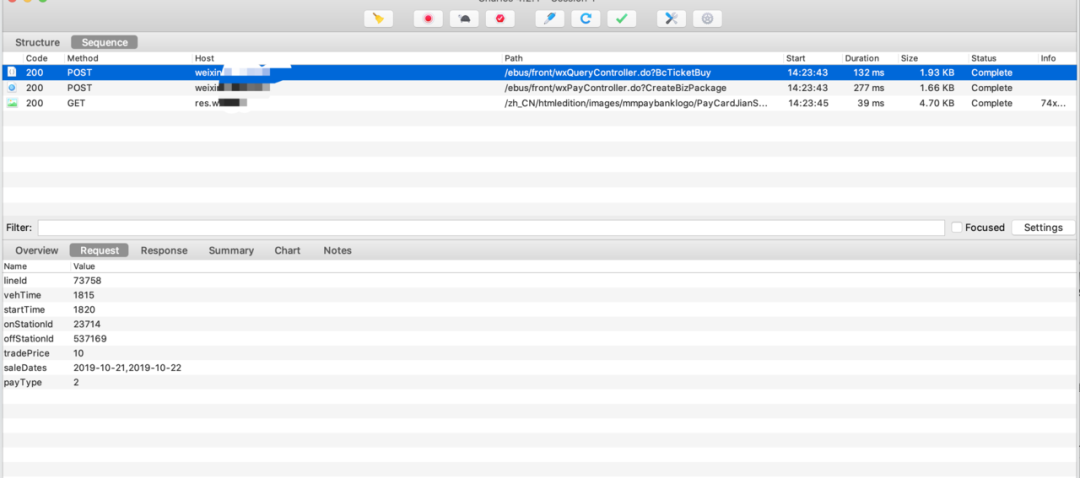The height and width of the screenshot is (478, 1080).
Task: Click the Value column header in Request
Action: (84, 266)
